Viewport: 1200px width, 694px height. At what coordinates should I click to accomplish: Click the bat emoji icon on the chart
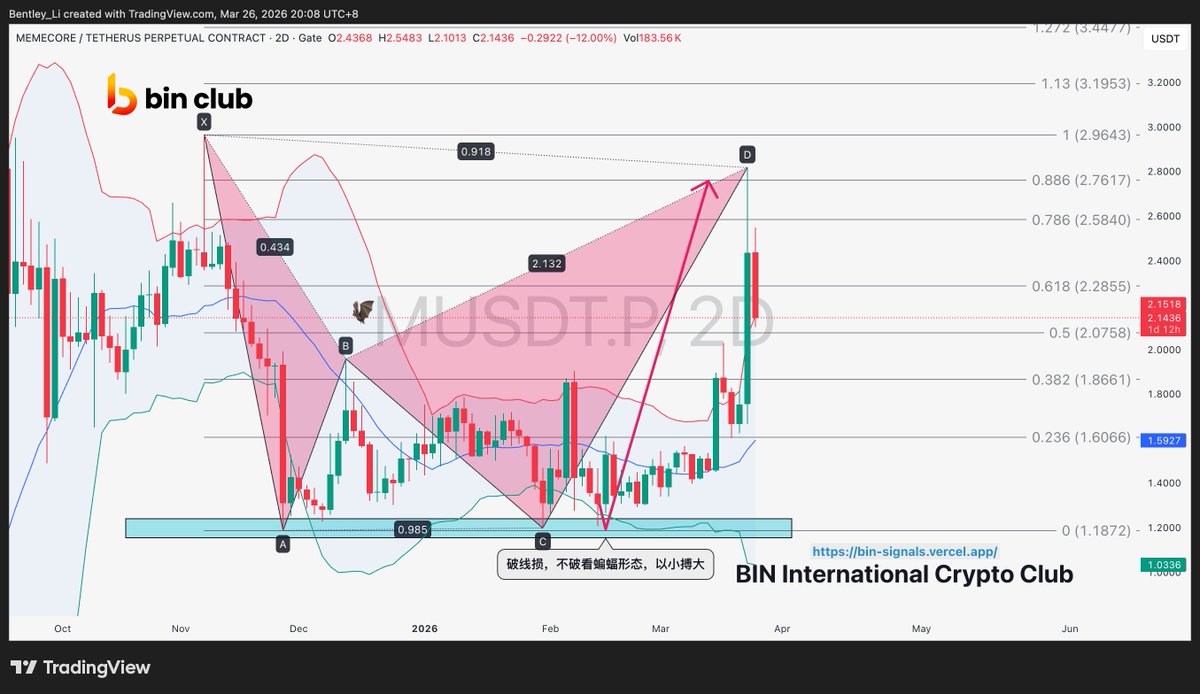click(x=362, y=313)
